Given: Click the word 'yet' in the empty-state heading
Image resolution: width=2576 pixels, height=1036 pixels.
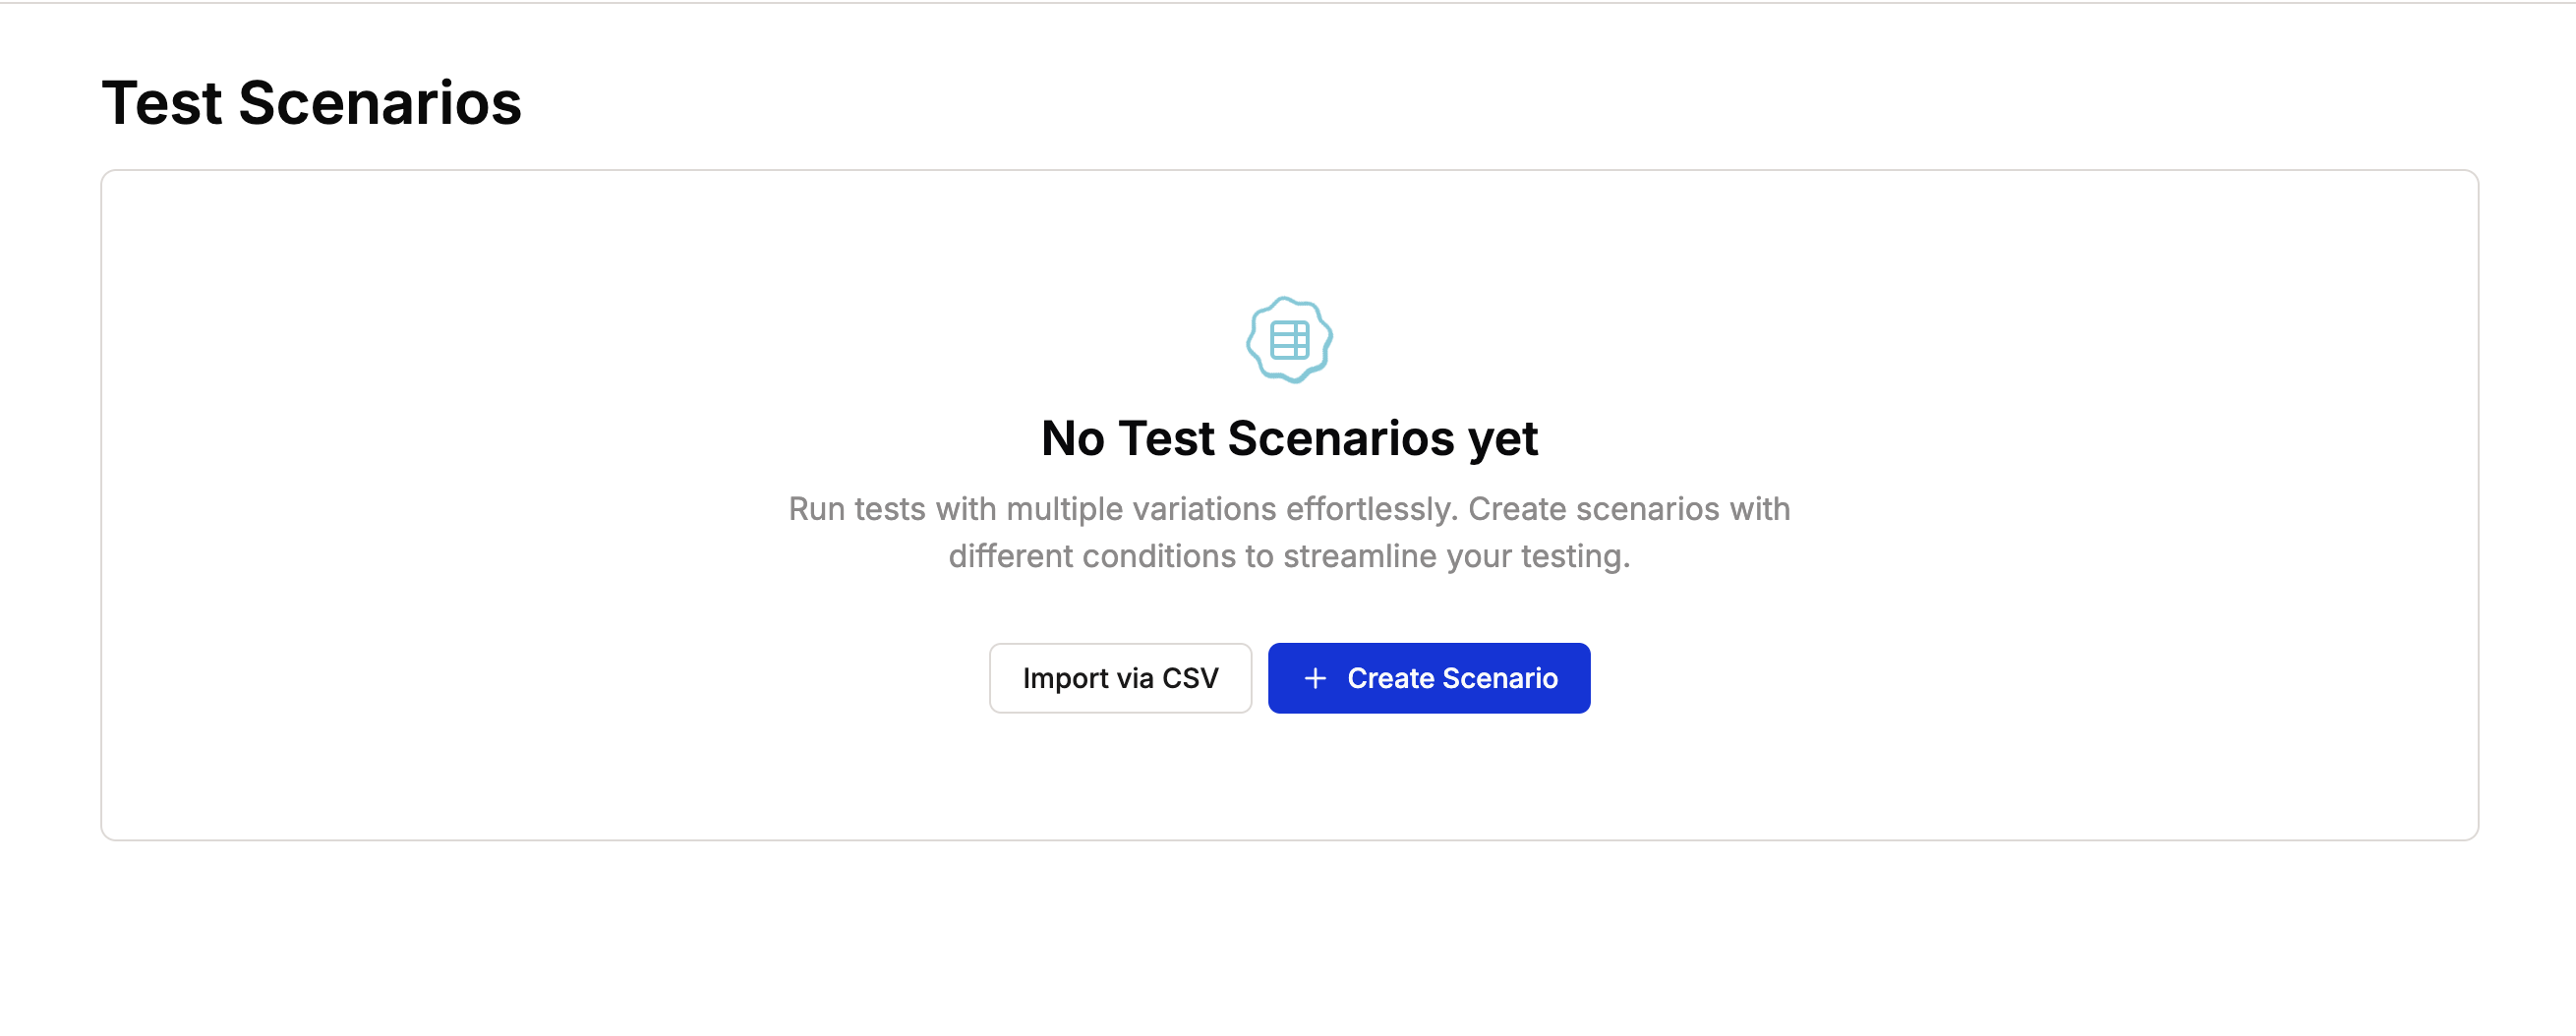Looking at the screenshot, I should click(x=1503, y=440).
